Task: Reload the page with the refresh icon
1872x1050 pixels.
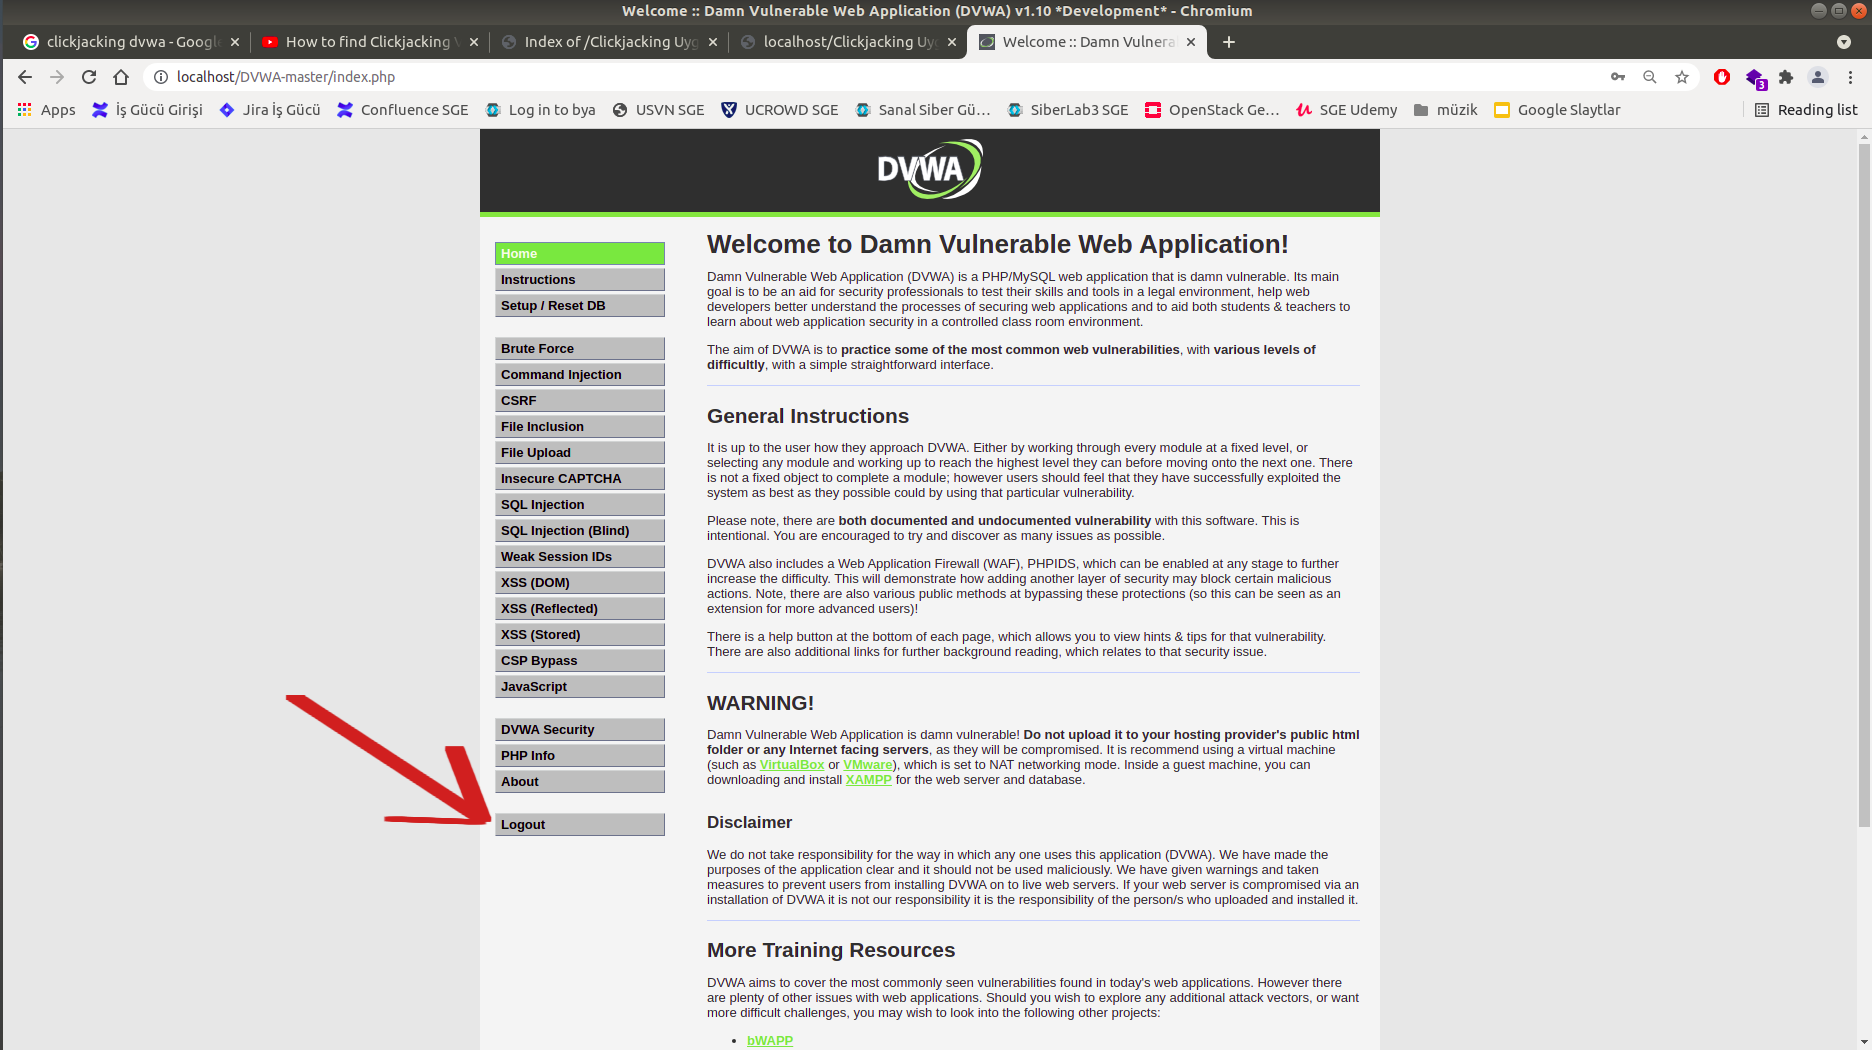Action: tap(89, 77)
